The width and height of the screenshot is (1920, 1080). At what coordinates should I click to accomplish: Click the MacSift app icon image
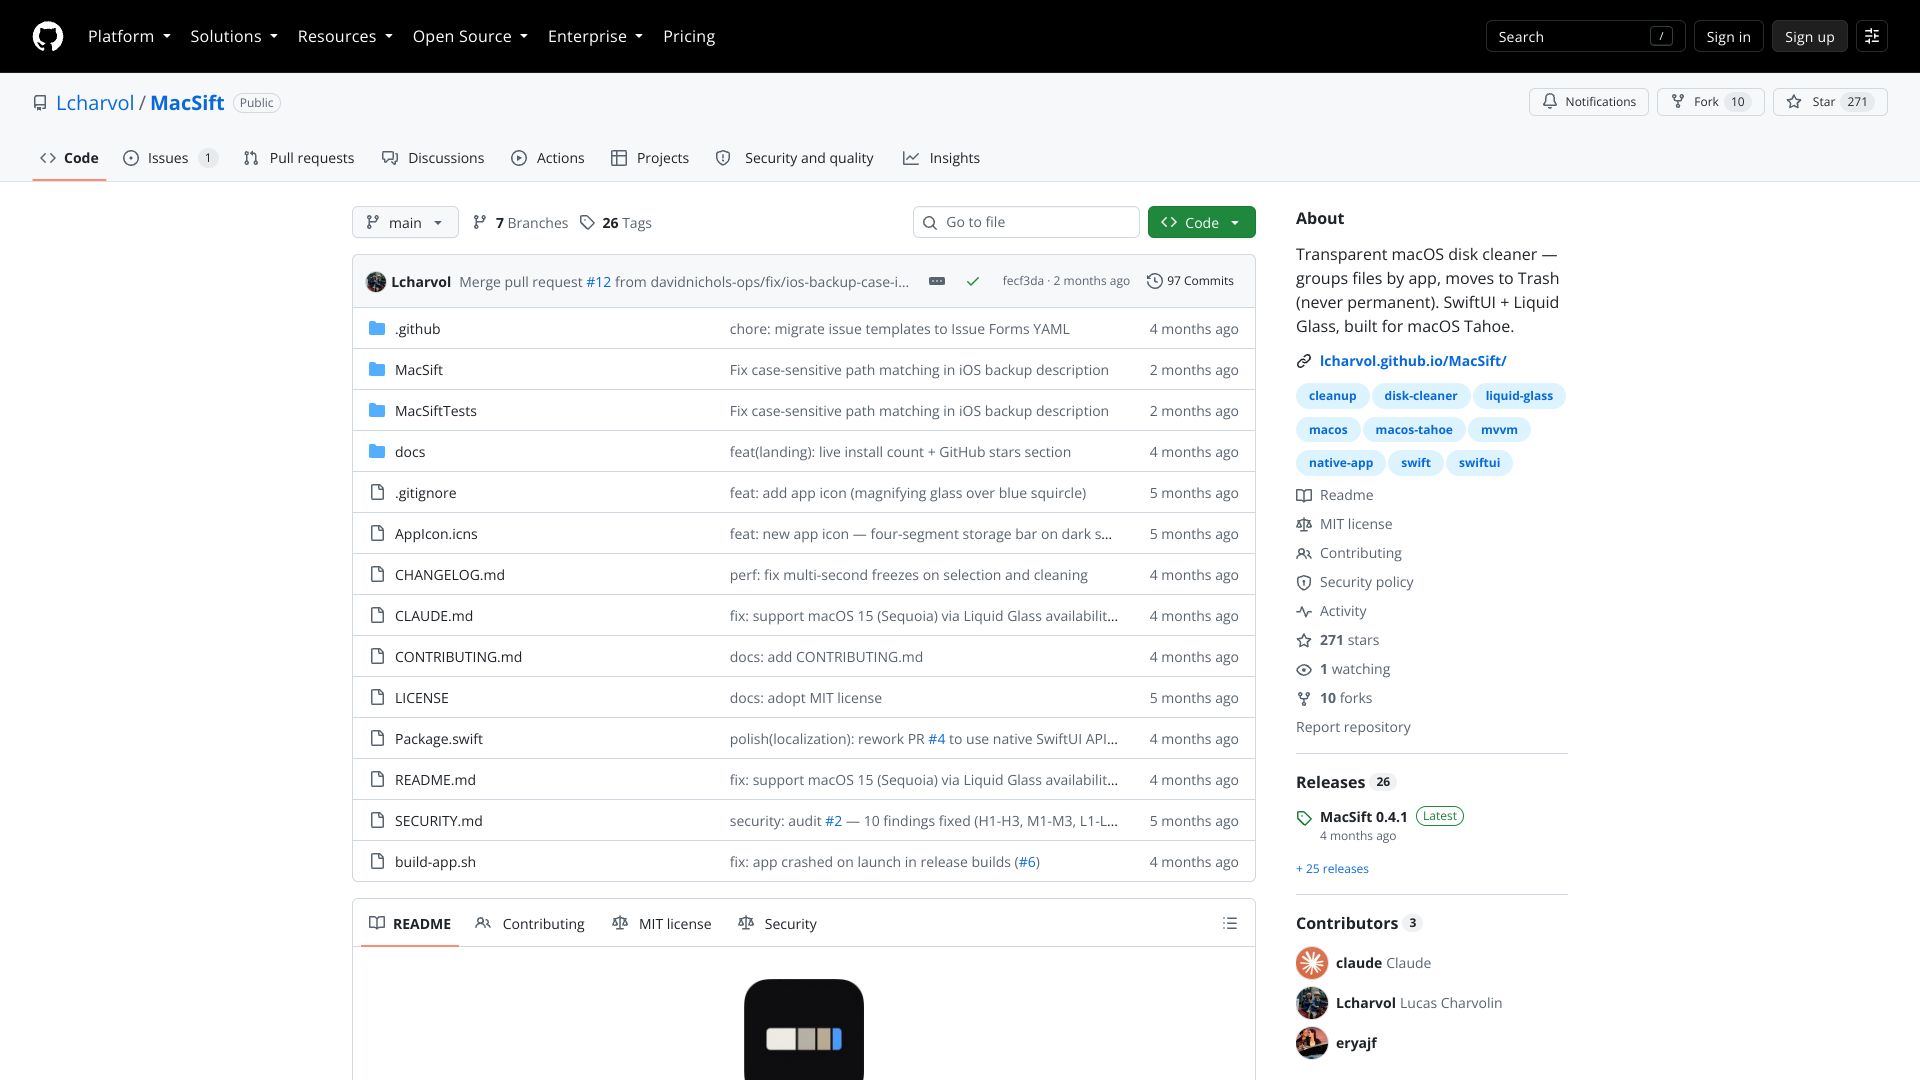[x=804, y=1030]
